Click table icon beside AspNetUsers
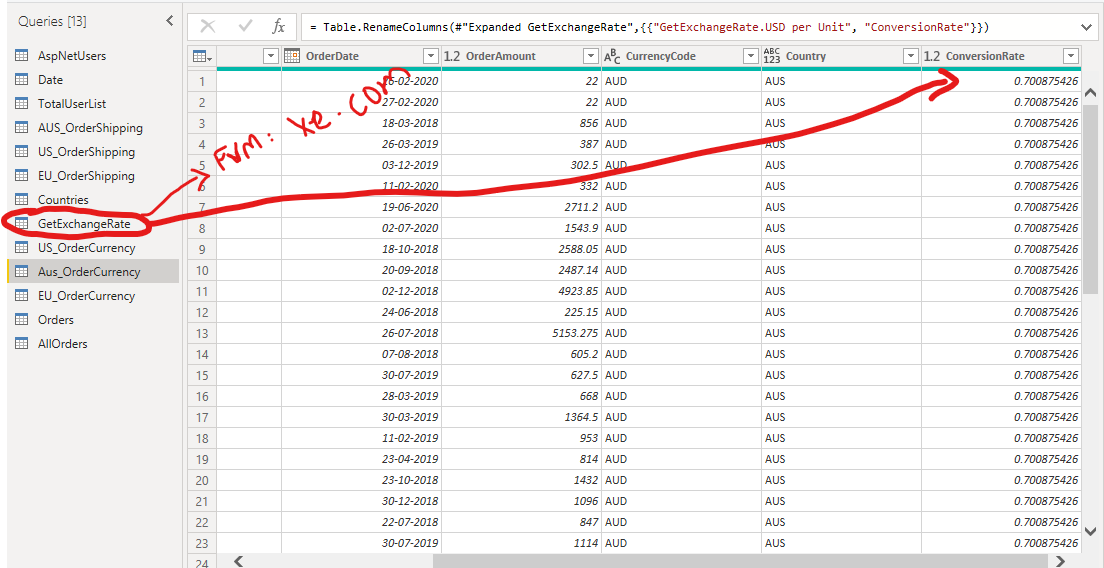The height and width of the screenshot is (568, 1104). pos(22,56)
